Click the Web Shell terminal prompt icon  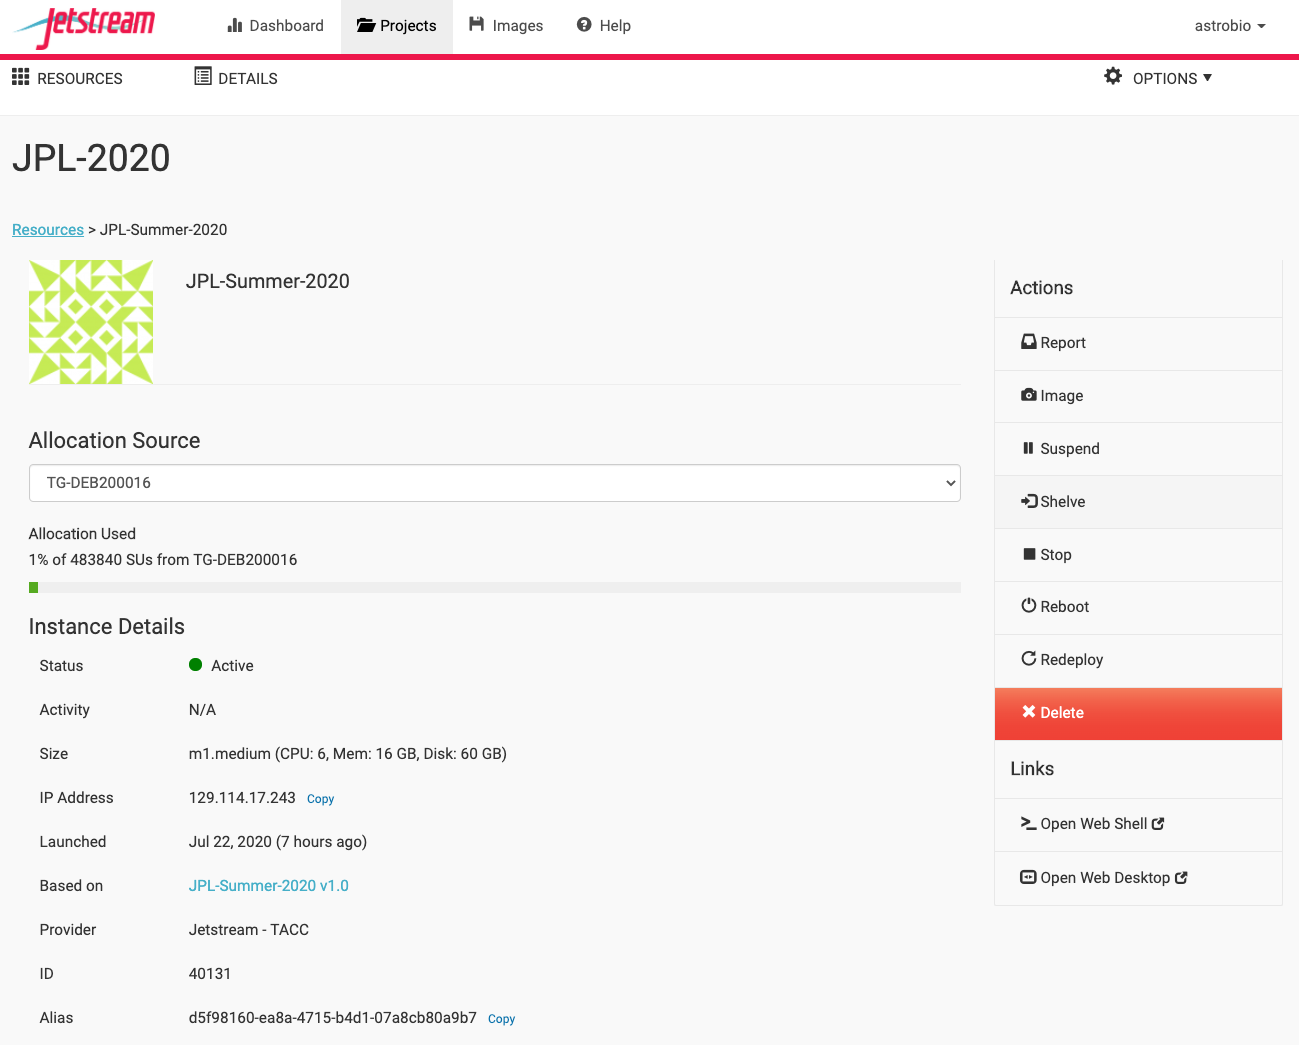[x=1028, y=823]
